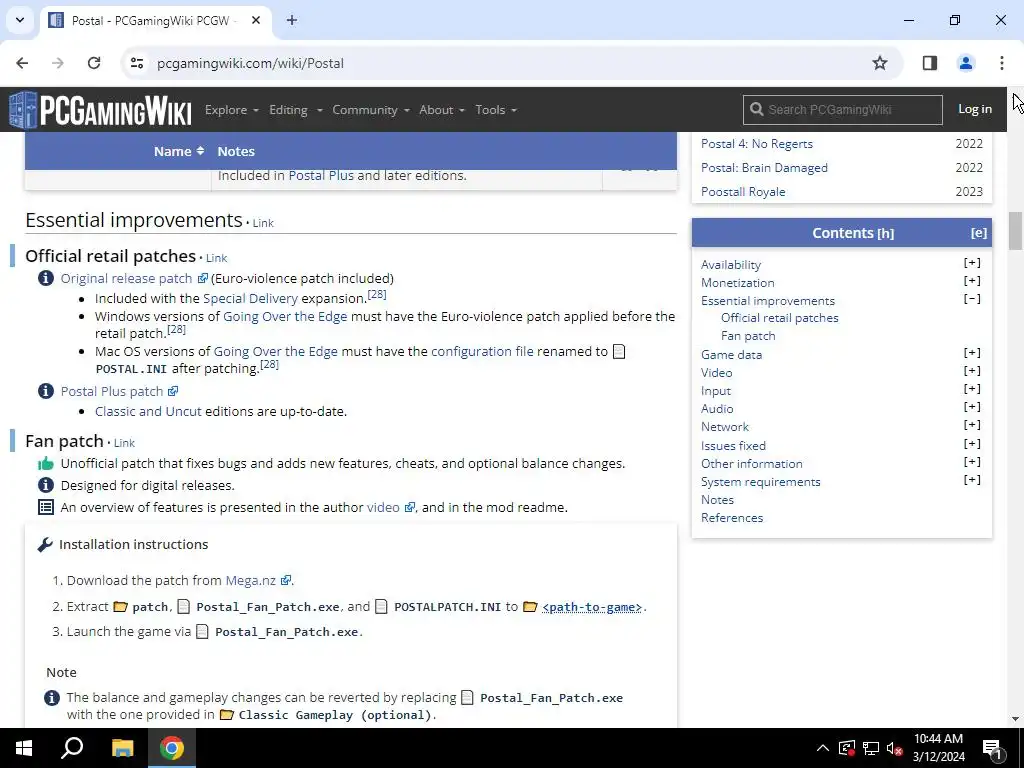Screen dimensions: 1024x768
Task: Open the tab search chevron
Action: (x=20, y=20)
